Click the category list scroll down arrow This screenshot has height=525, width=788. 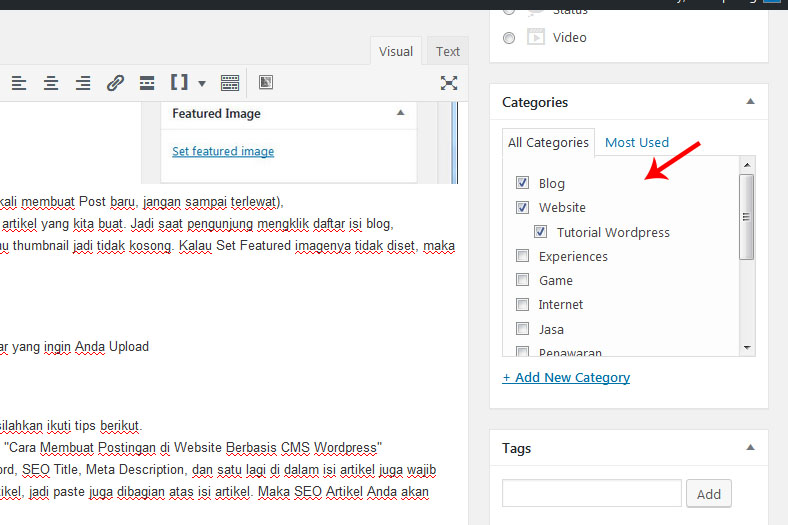tap(747, 348)
